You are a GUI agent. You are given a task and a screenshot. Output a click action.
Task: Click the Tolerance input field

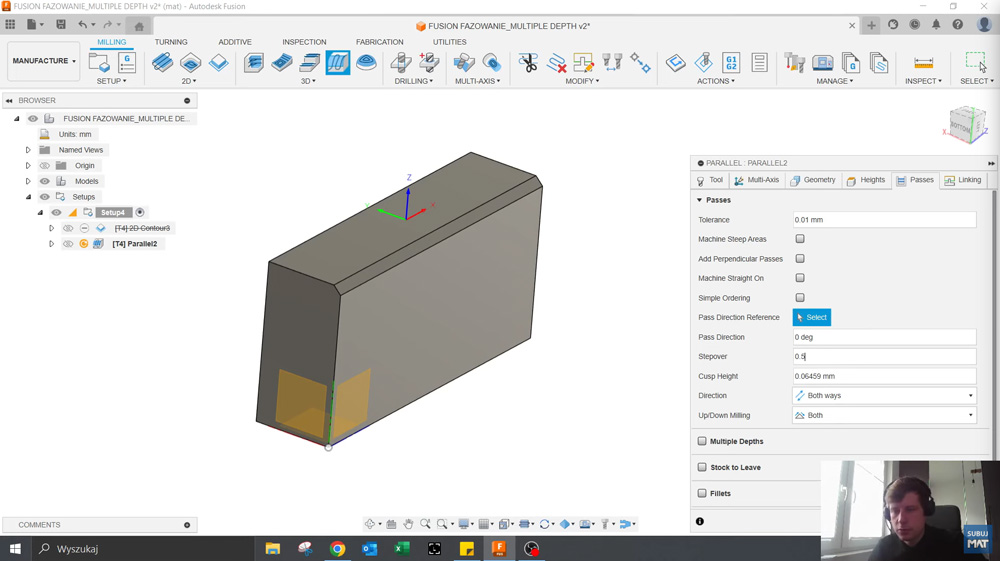click(884, 219)
